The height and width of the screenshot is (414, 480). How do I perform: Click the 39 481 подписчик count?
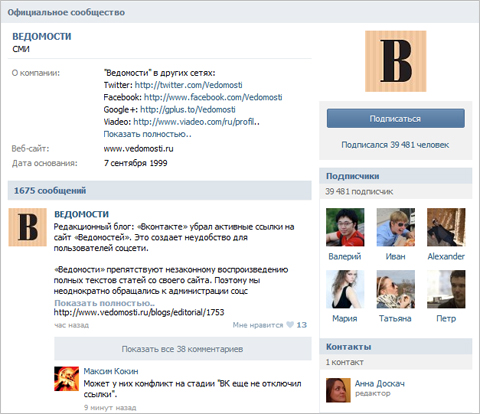(359, 192)
